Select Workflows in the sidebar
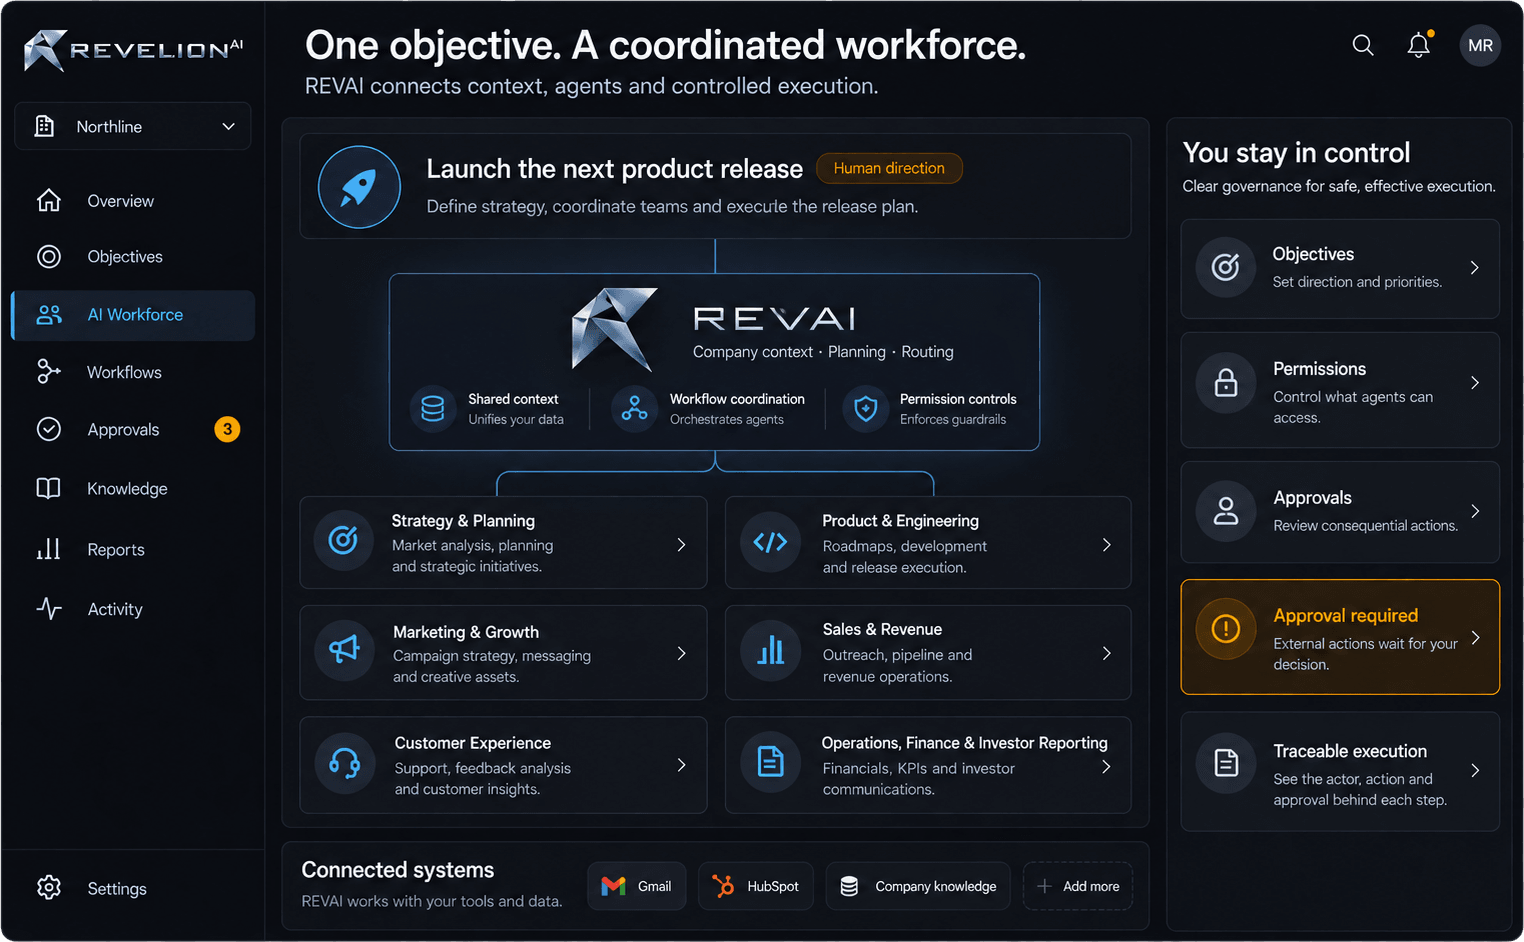 [133, 372]
